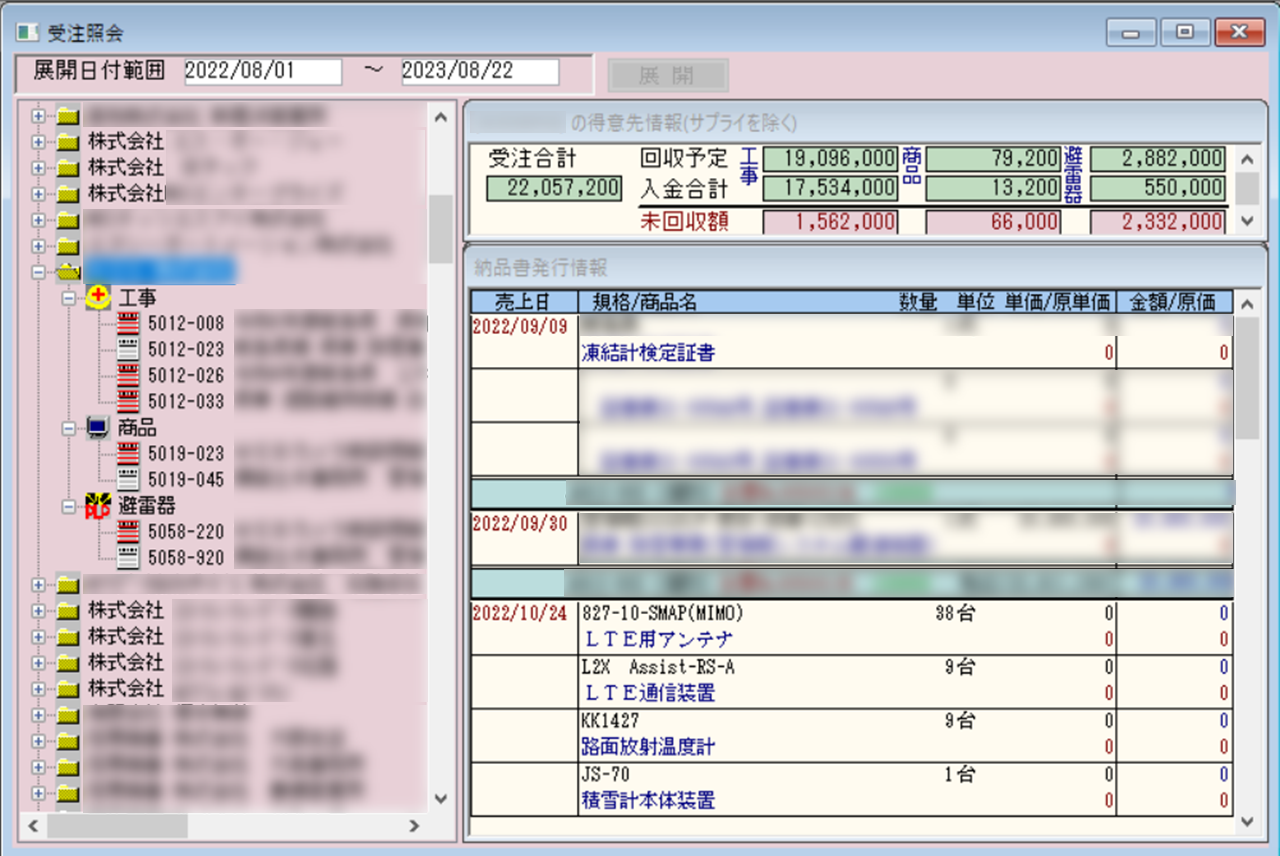Screen dimensions: 1280x856
Task: Click the white document icon for 5058-920
Action: (x=128, y=557)
